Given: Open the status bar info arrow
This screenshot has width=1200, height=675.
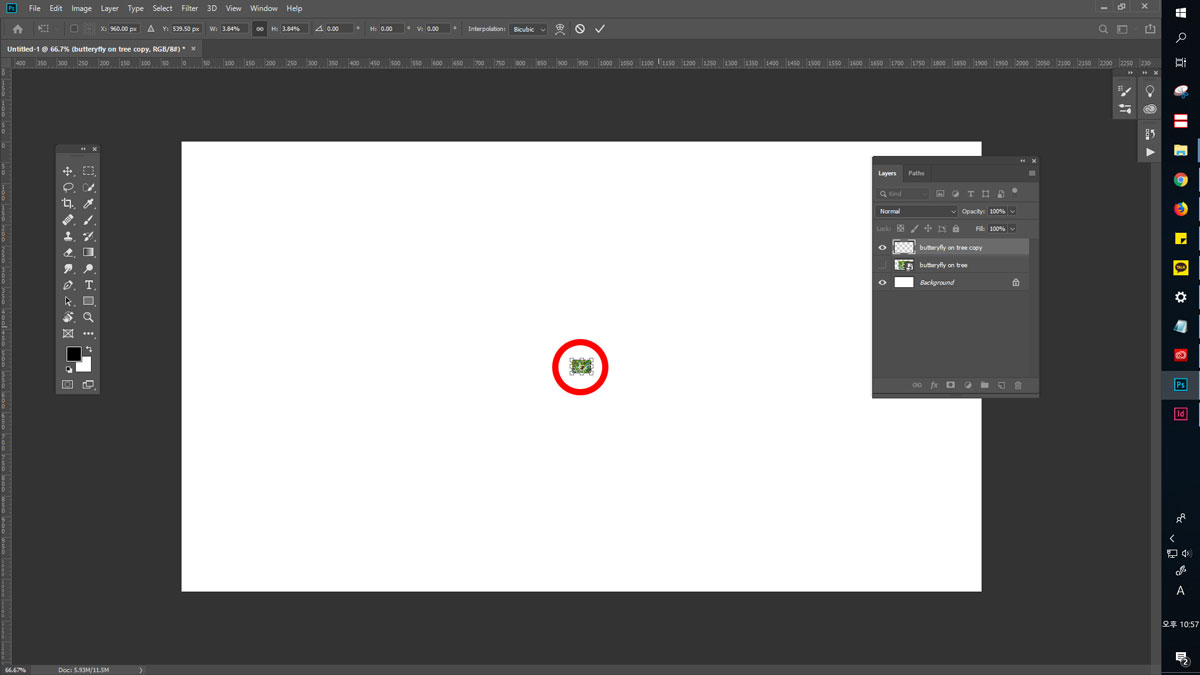Looking at the screenshot, I should pyautogui.click(x=141, y=669).
